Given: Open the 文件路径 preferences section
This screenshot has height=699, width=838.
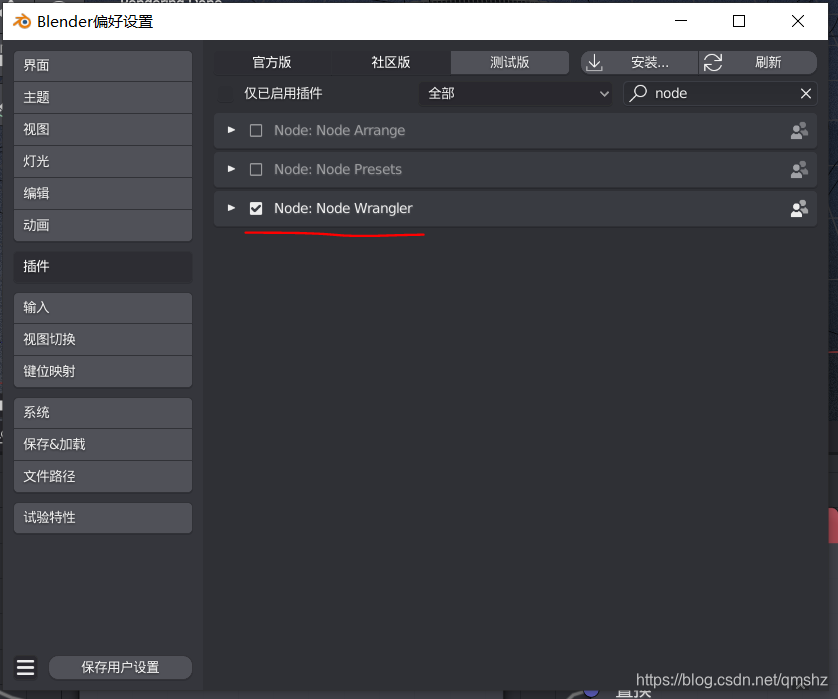Looking at the screenshot, I should [x=103, y=477].
